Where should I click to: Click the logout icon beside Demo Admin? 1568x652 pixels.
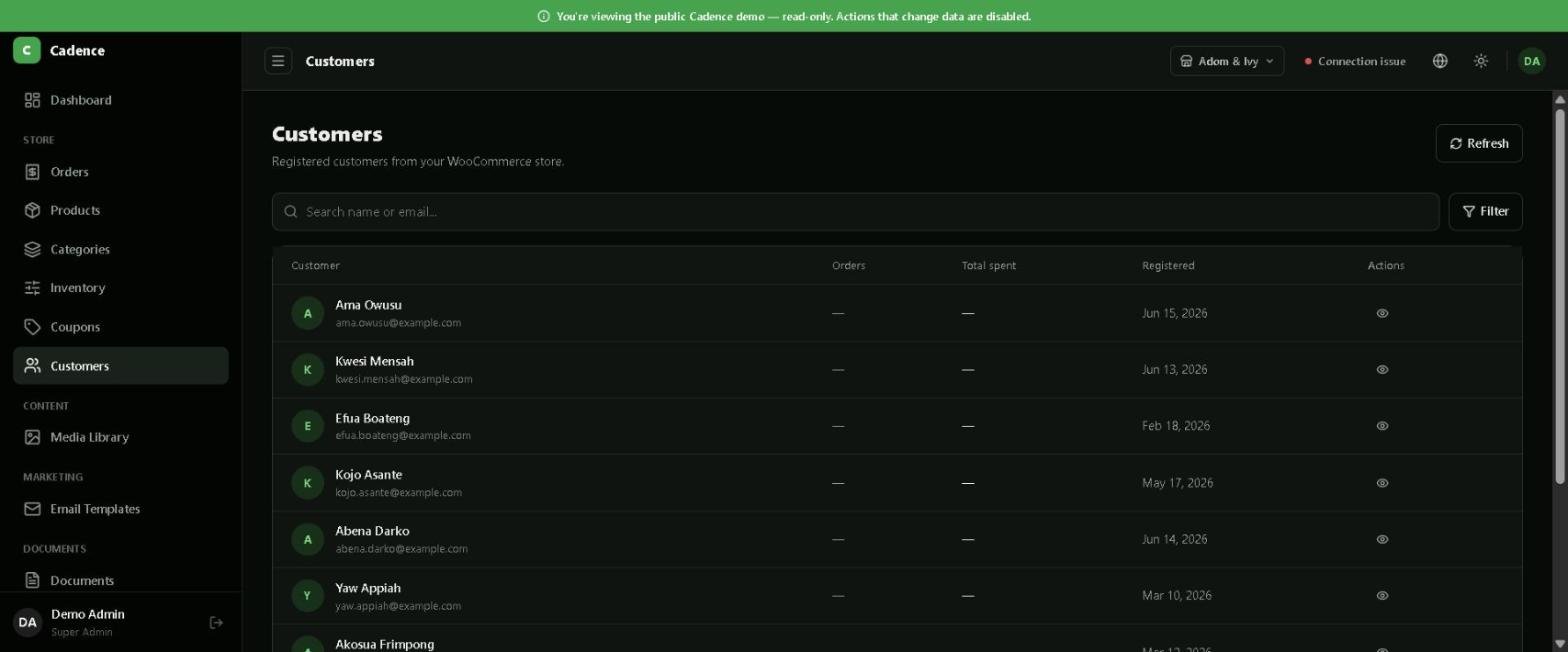[216, 622]
